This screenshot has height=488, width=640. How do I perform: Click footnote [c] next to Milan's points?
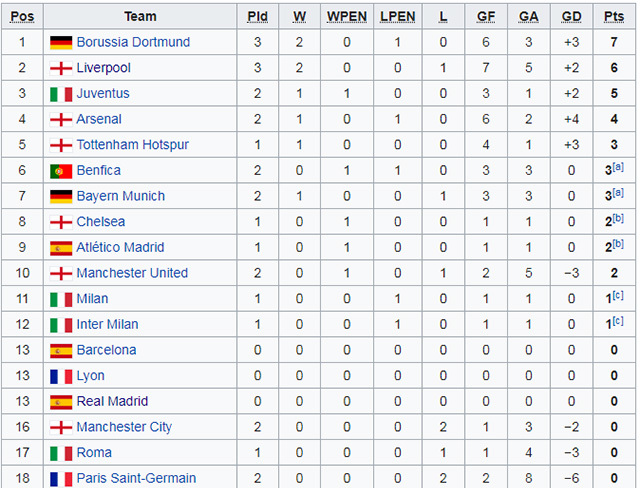[618, 295]
